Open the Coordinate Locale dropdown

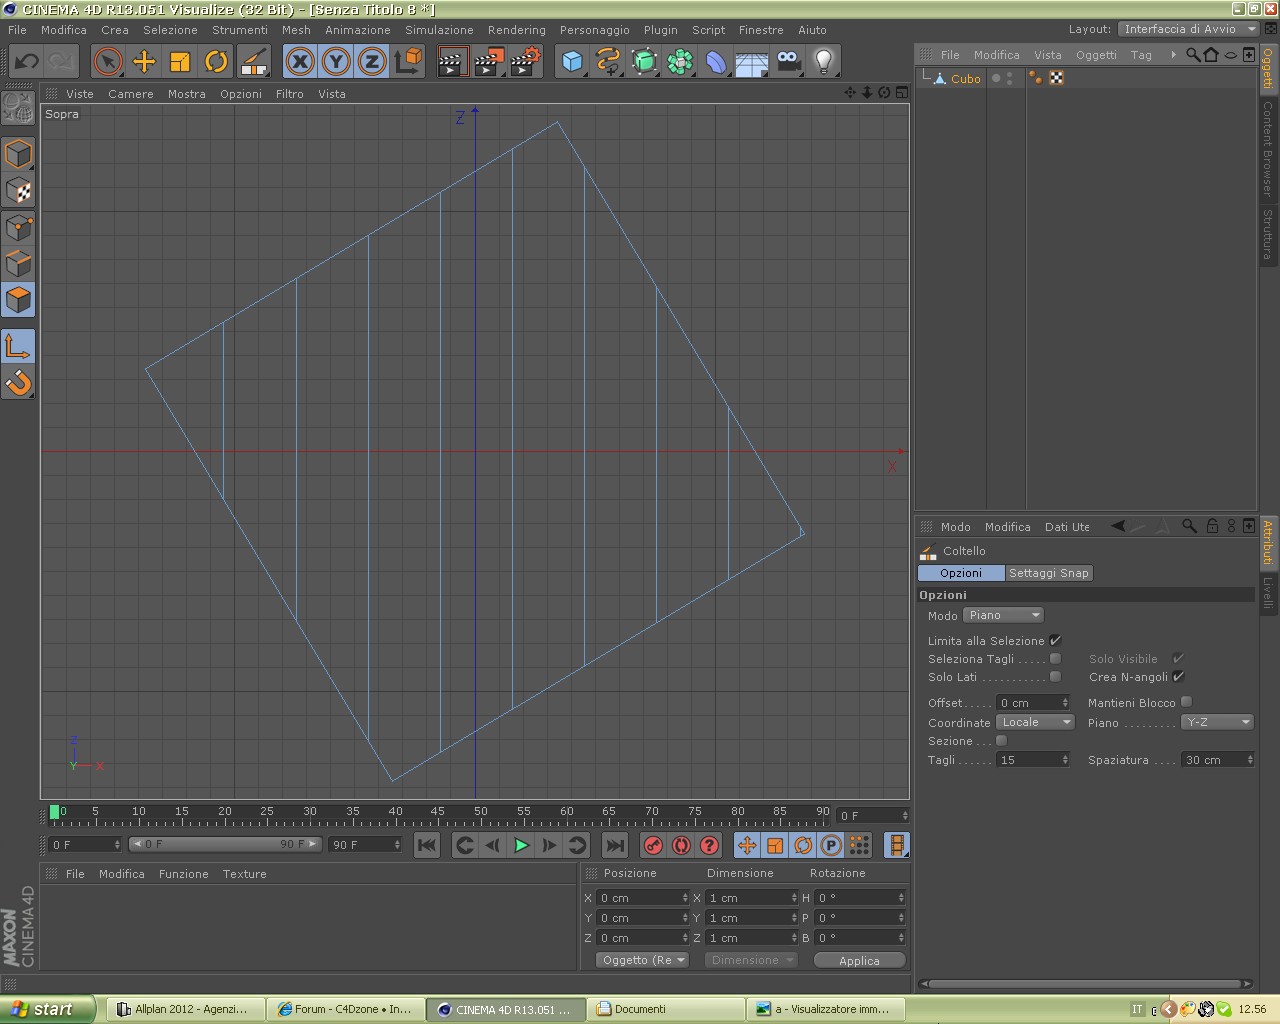(1035, 722)
